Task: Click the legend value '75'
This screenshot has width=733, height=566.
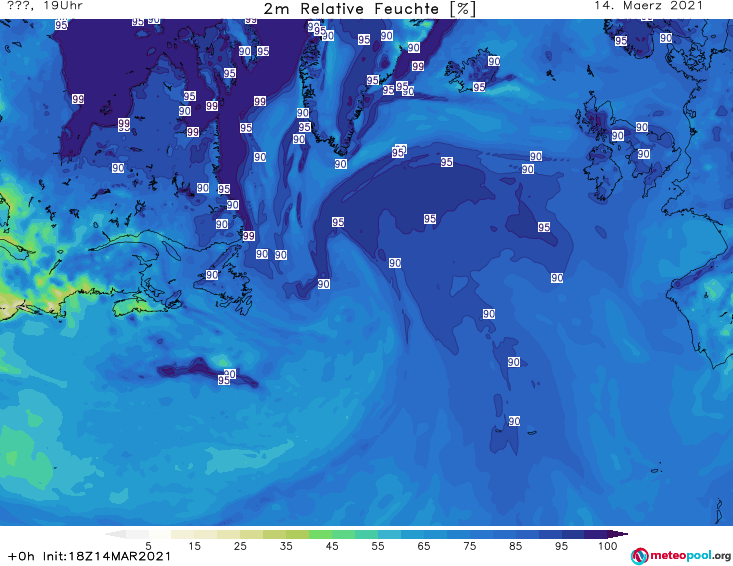Action: [x=470, y=546]
